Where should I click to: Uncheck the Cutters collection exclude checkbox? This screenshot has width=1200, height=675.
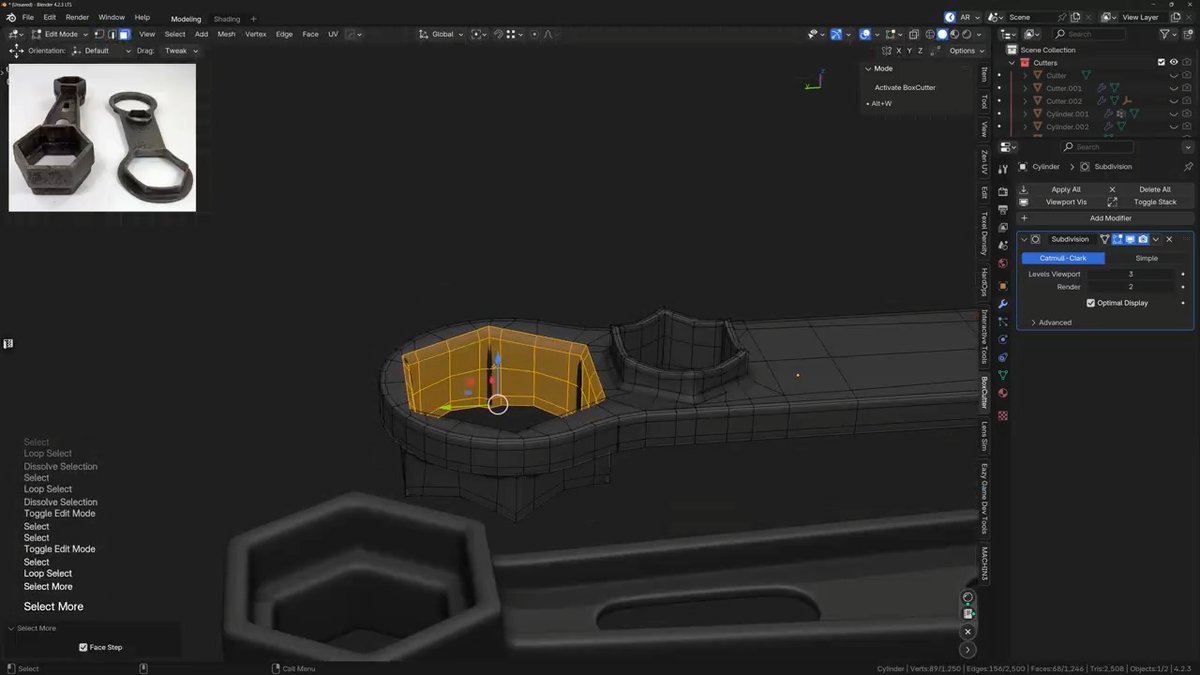(x=1161, y=62)
